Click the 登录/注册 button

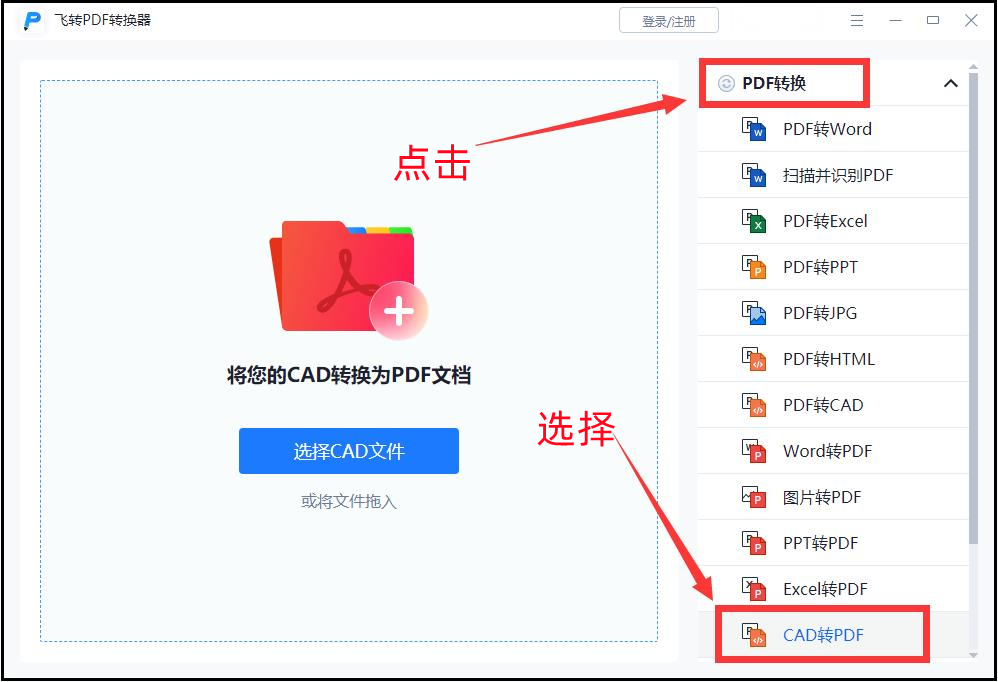669,20
